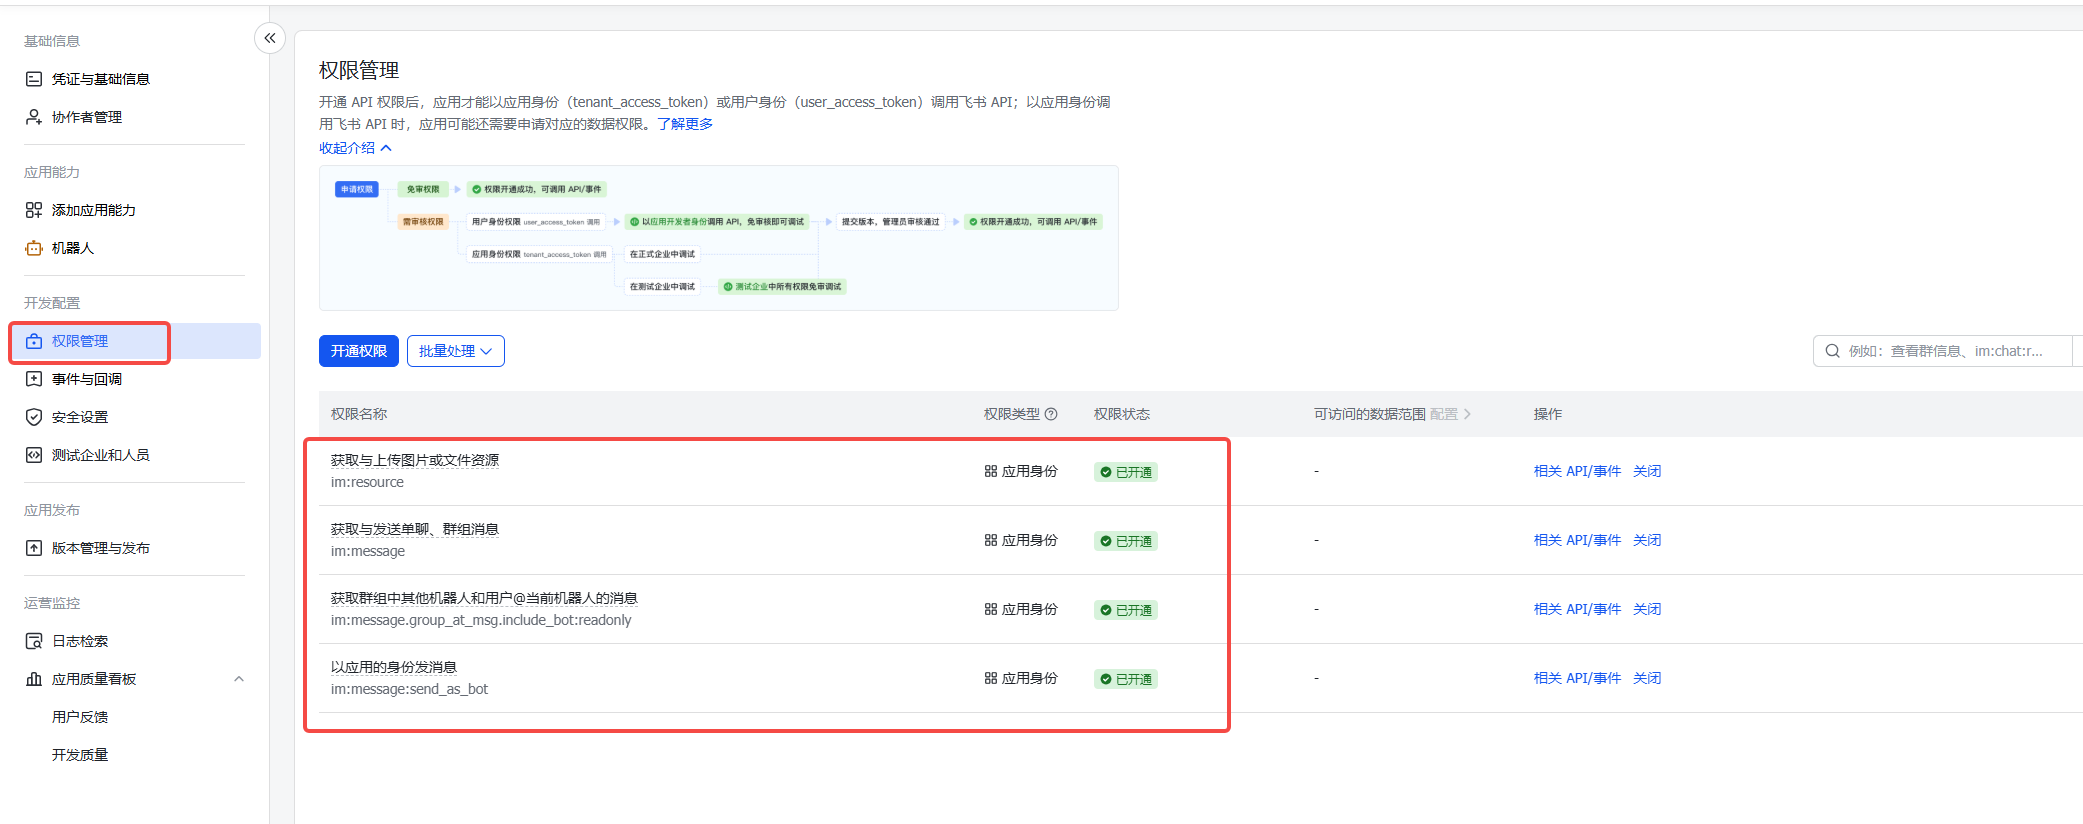Click 关闭 for the group_at_msg.include_bot permission
Screen dimensions: 2083x824
pyautogui.click(x=1647, y=609)
